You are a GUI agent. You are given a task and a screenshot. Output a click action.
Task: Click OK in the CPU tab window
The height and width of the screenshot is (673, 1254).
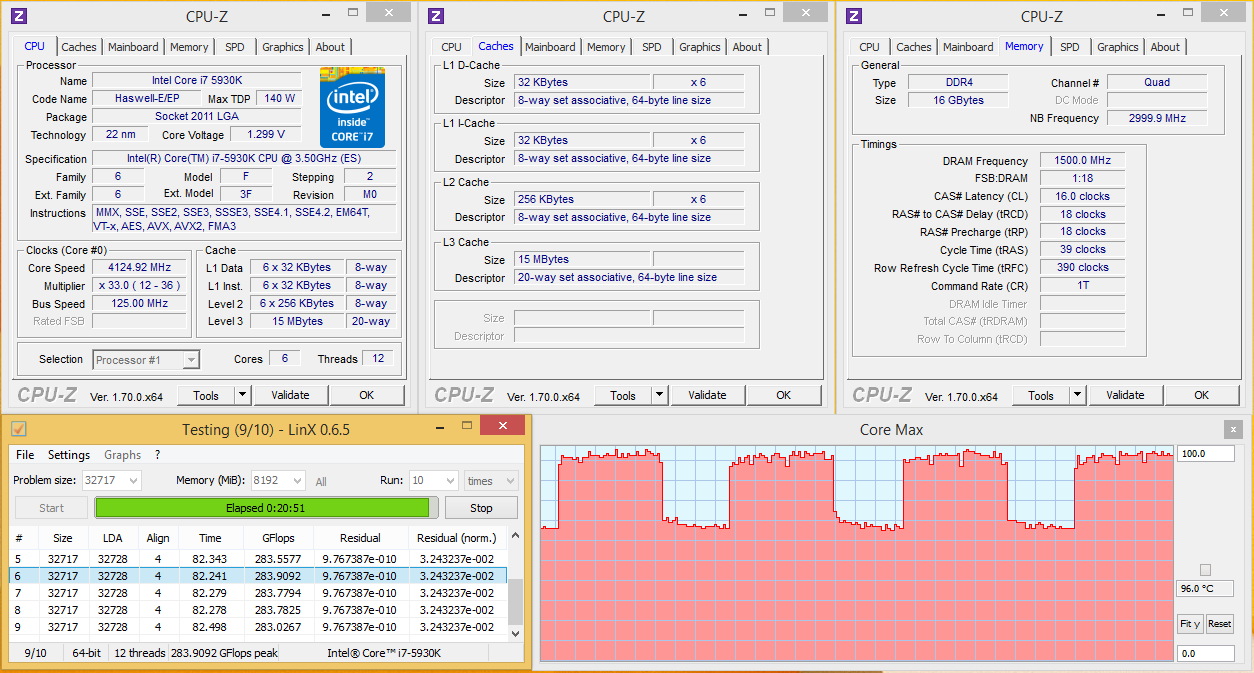367,395
